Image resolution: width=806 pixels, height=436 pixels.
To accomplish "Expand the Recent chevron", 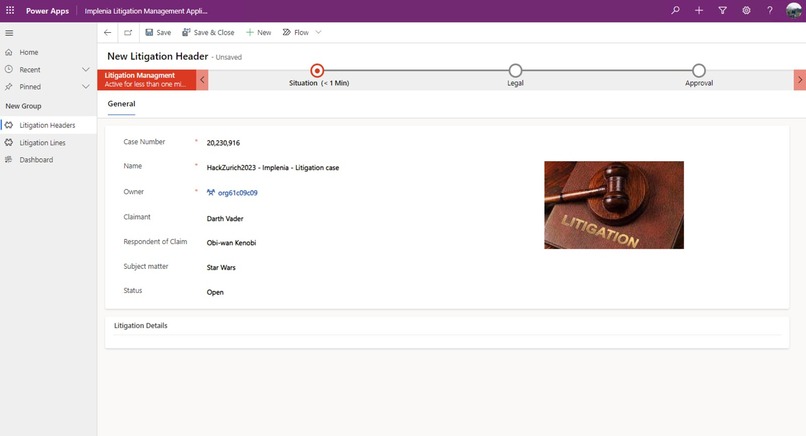I will 85,69.
